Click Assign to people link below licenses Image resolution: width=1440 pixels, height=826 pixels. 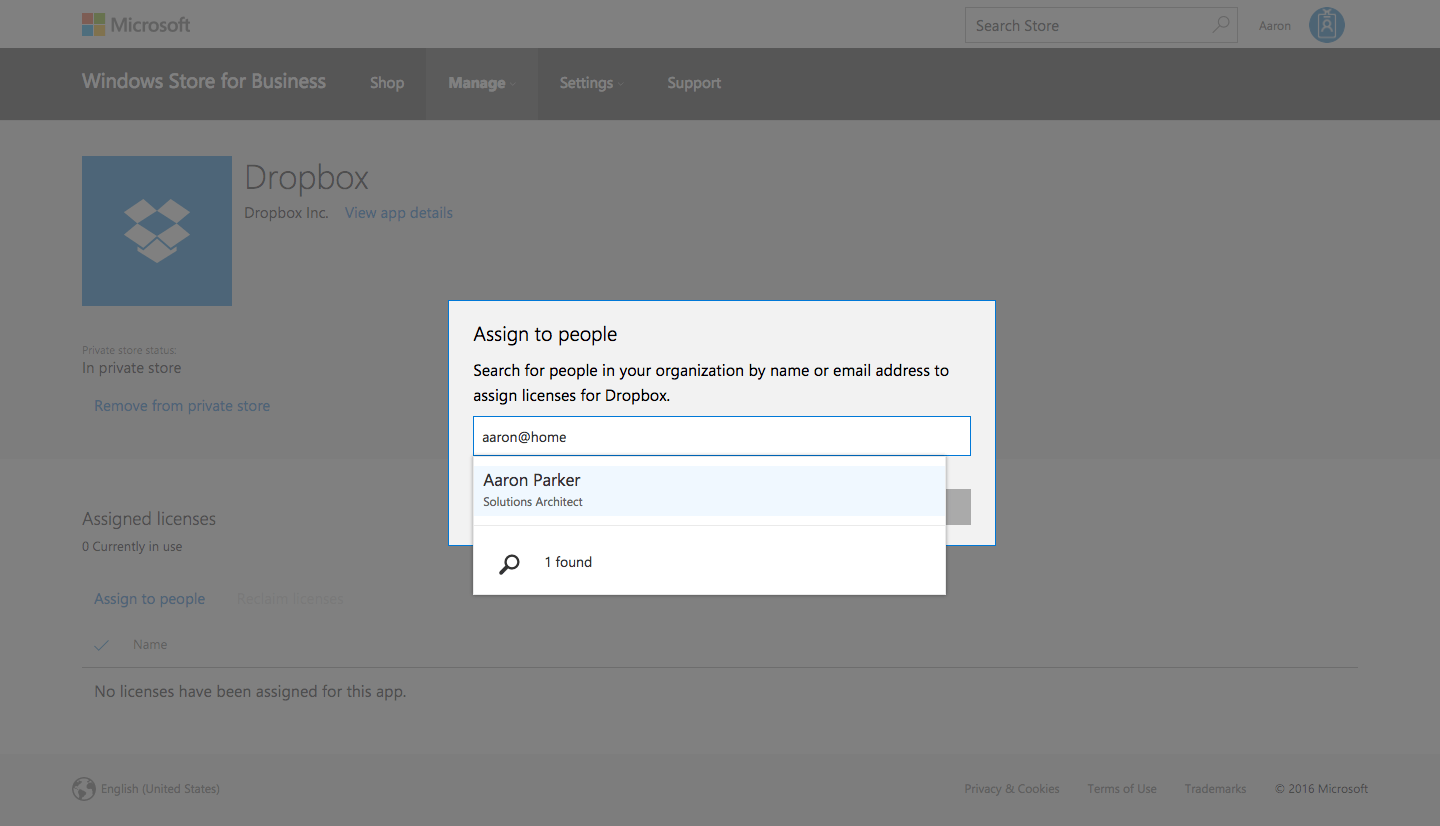(150, 599)
